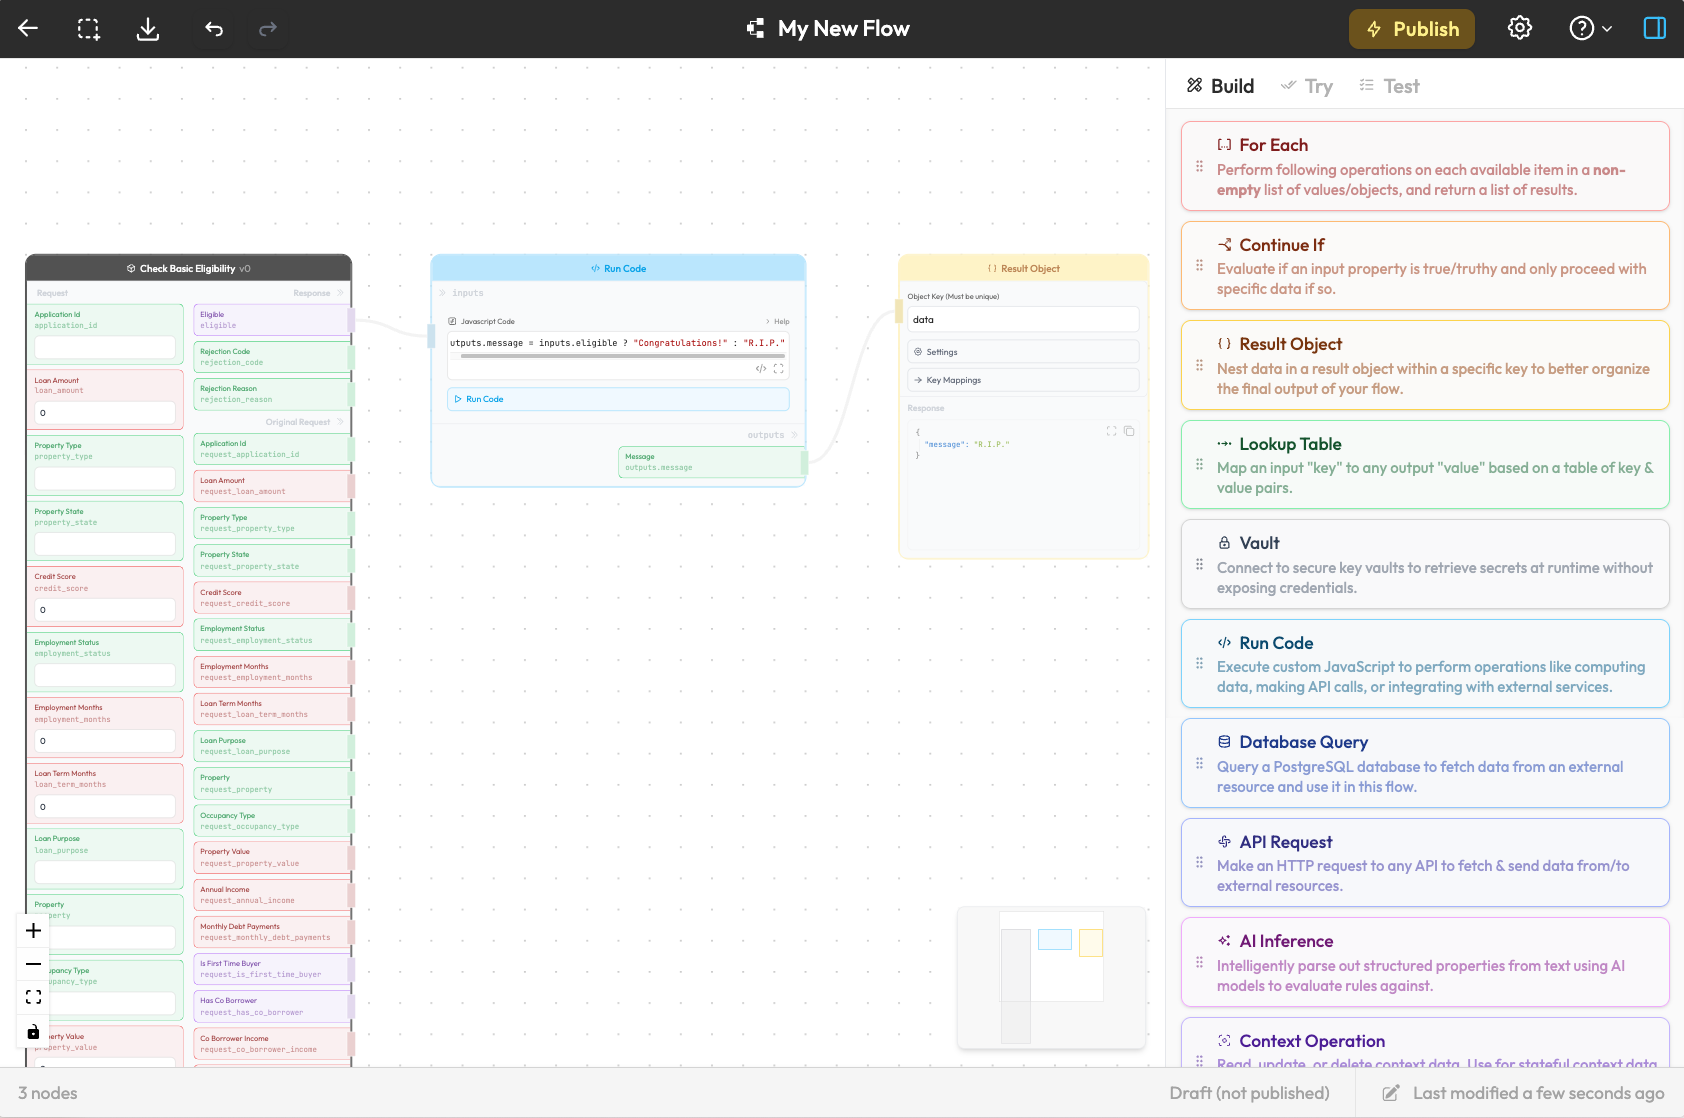1684x1118 pixels.
Task: Undo the last action
Action: (214, 29)
